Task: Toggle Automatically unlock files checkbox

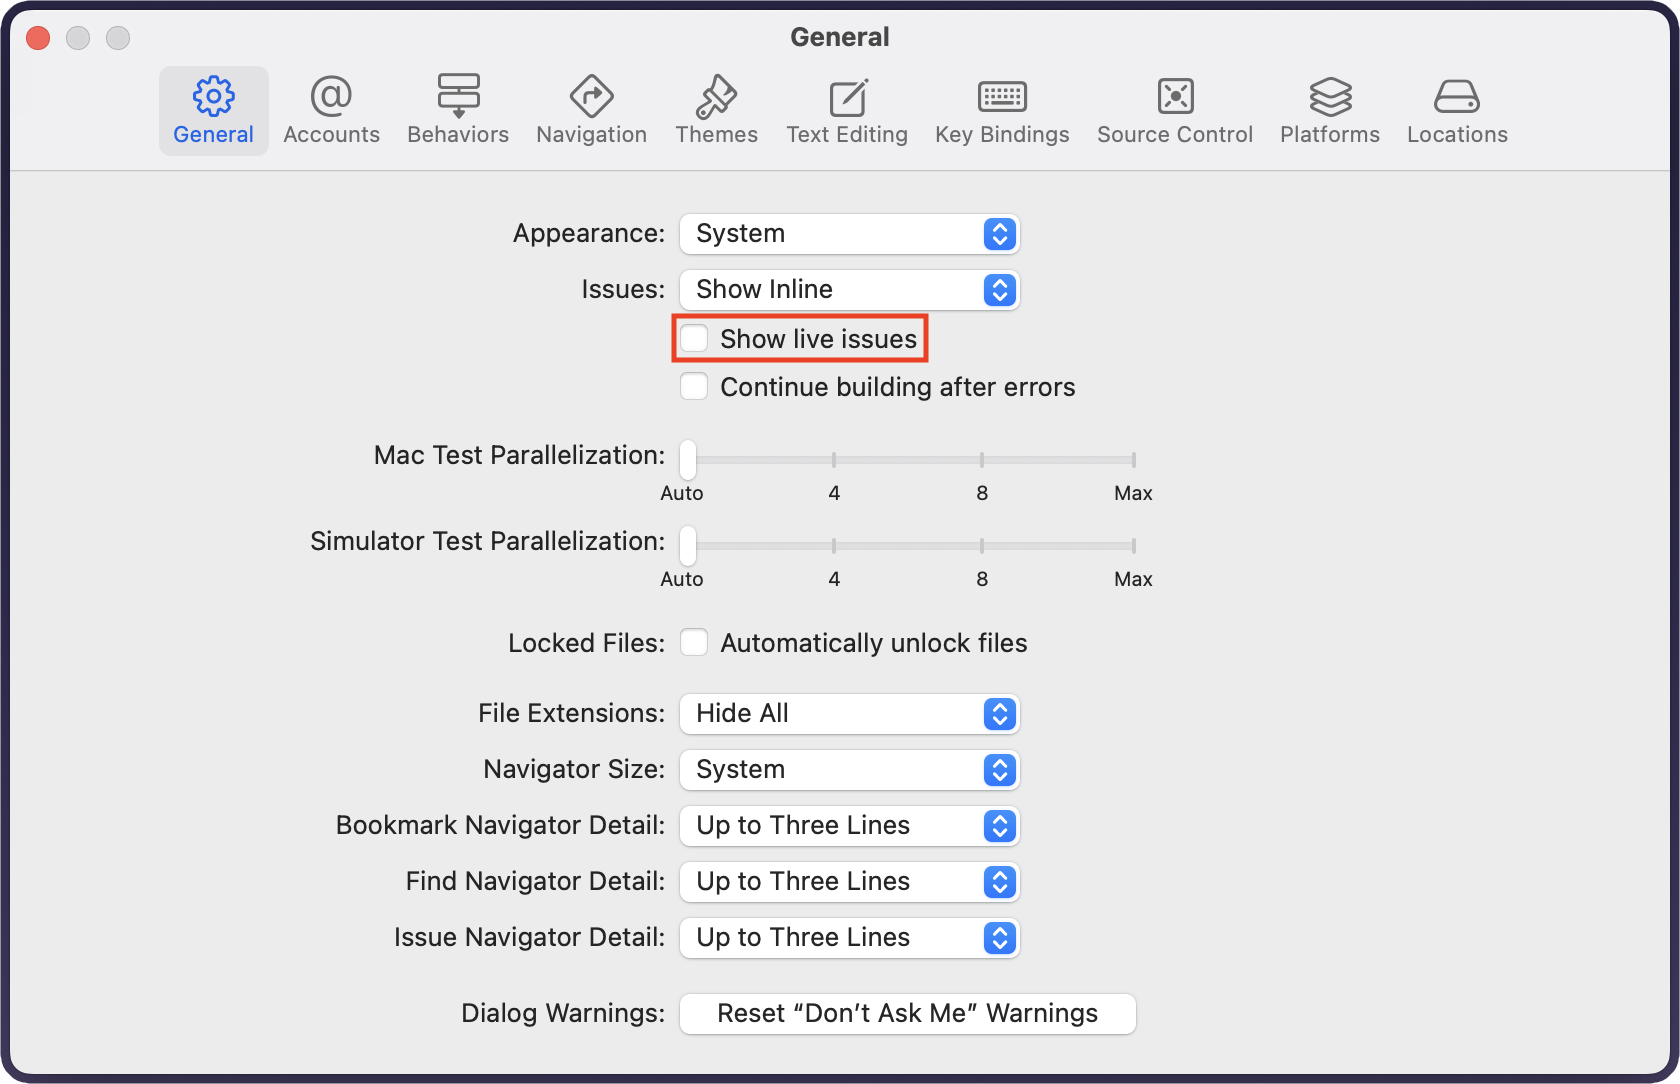Action: tap(694, 643)
